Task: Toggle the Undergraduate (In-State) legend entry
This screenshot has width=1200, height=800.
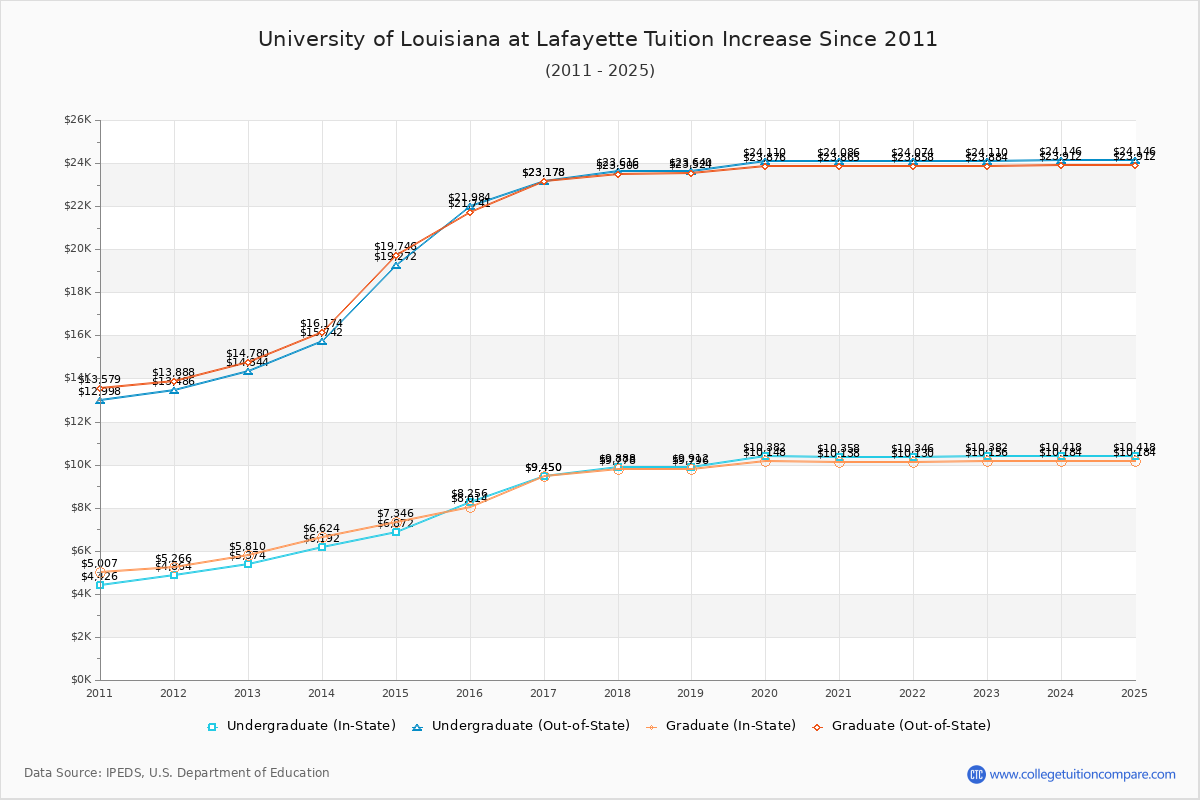Action: pos(301,726)
